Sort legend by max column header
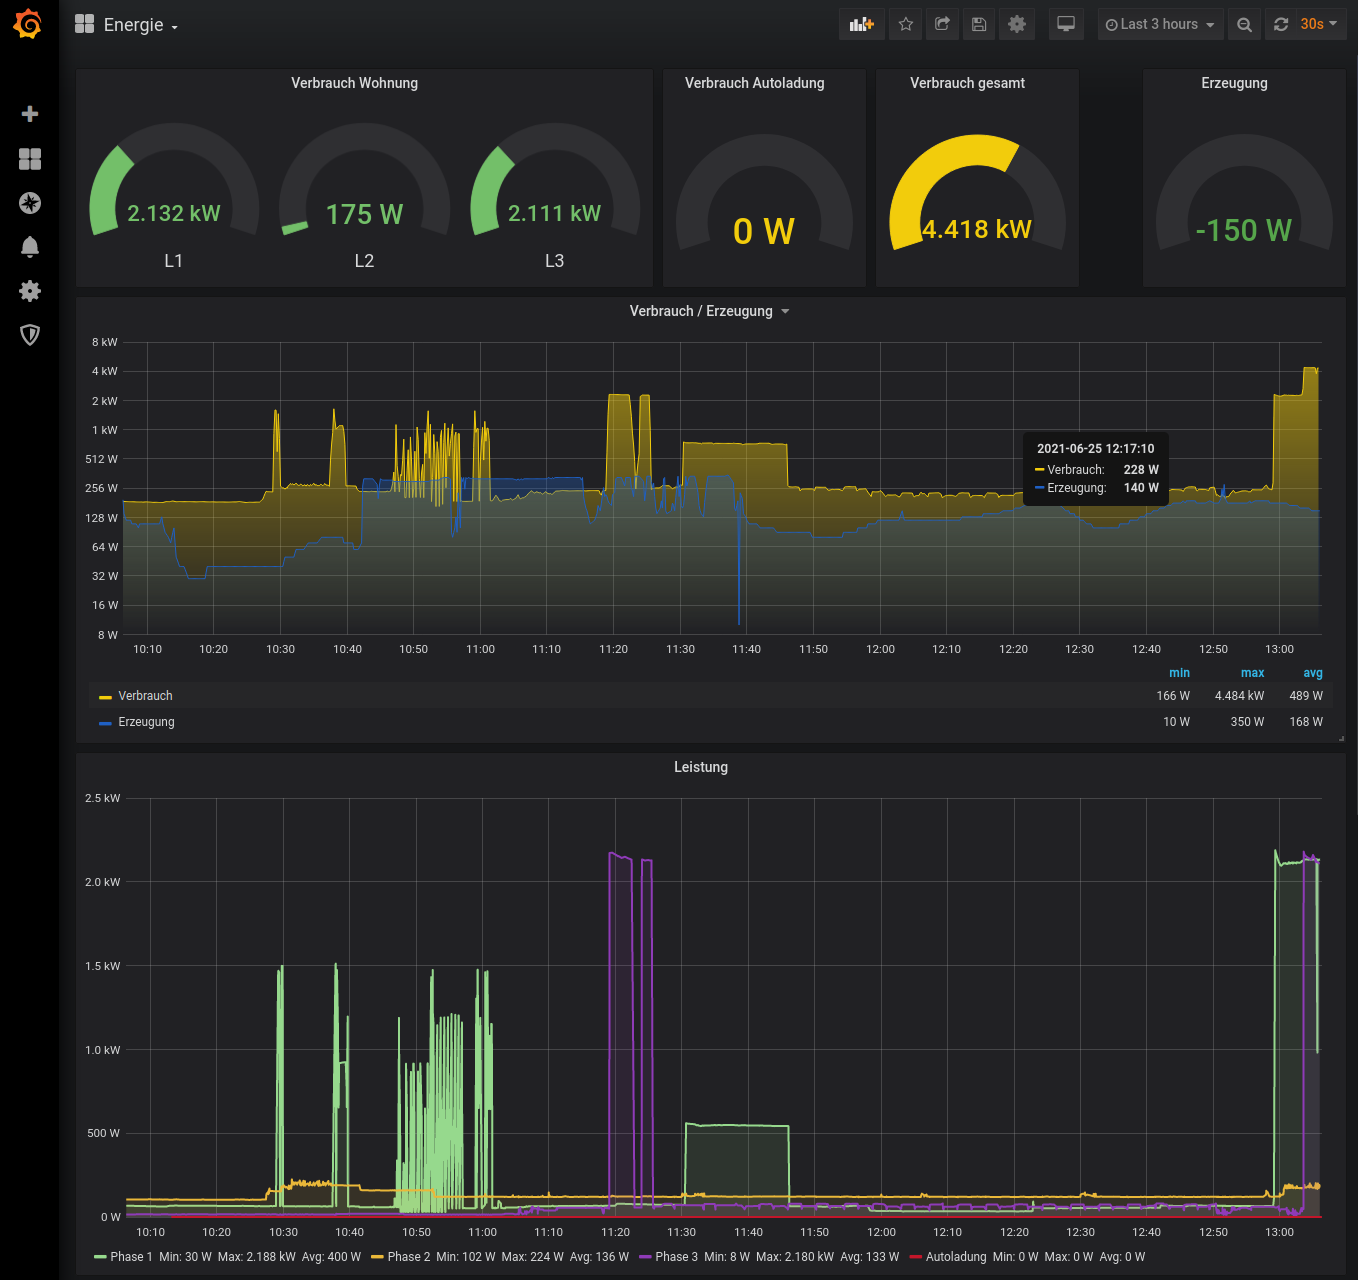This screenshot has width=1358, height=1280. 1252,673
